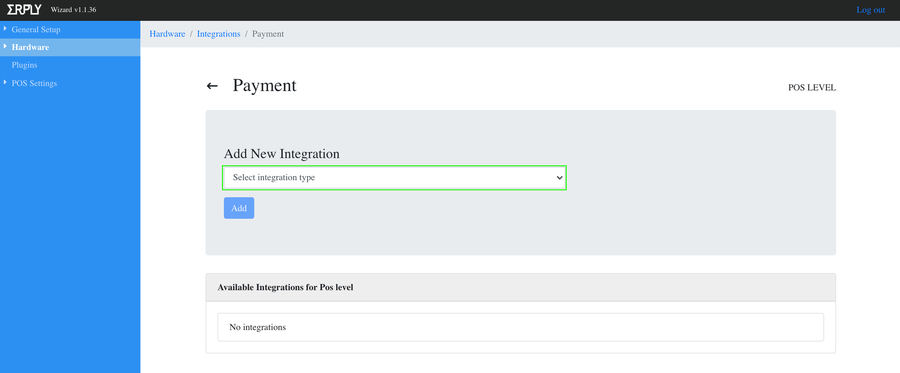The height and width of the screenshot is (373, 900).
Task: Click the Payment breadcrumb text
Action: [268, 34]
